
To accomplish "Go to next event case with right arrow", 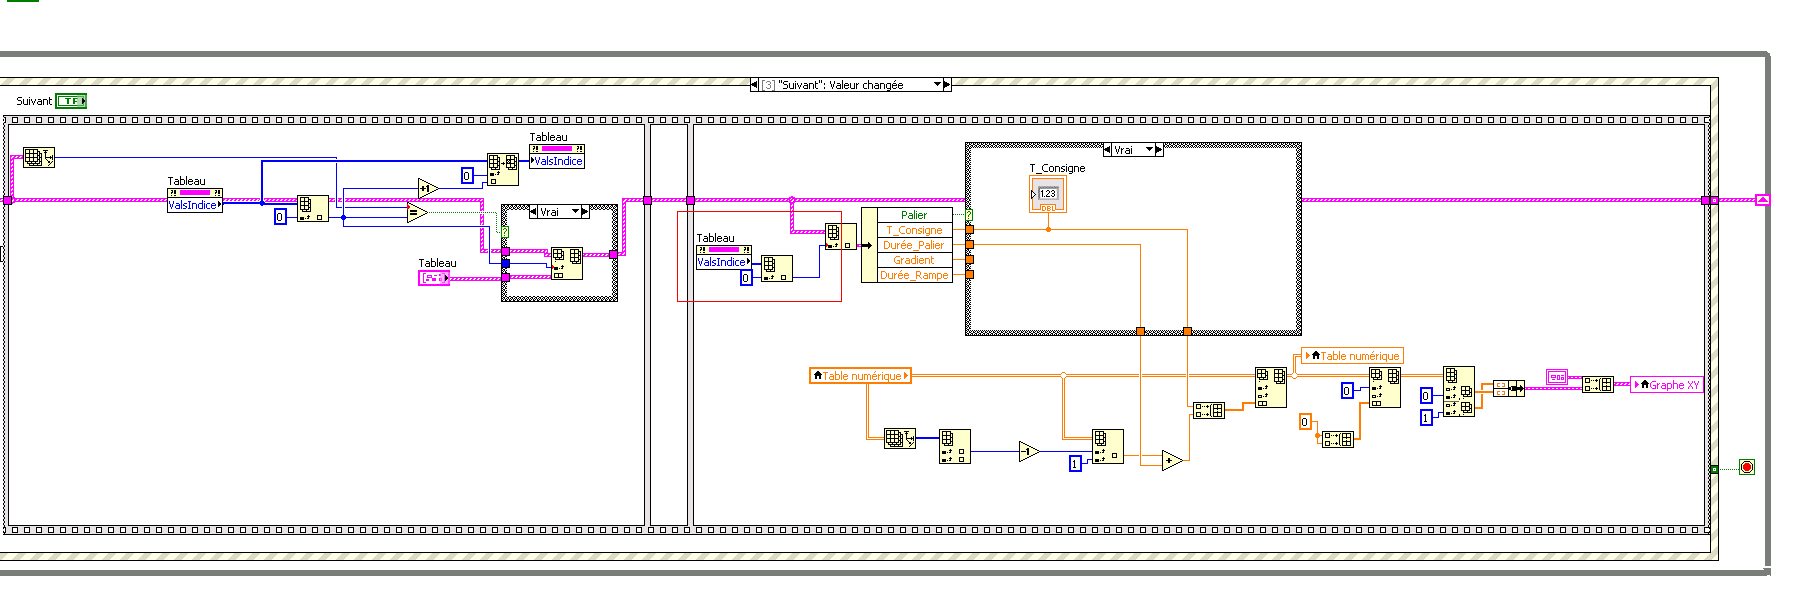I will [x=947, y=85].
